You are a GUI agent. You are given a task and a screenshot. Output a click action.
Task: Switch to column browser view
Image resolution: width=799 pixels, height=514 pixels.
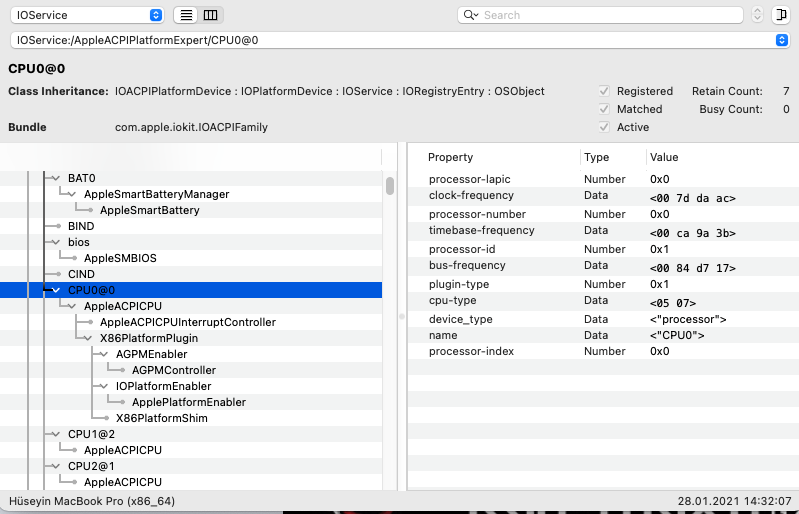(210, 15)
